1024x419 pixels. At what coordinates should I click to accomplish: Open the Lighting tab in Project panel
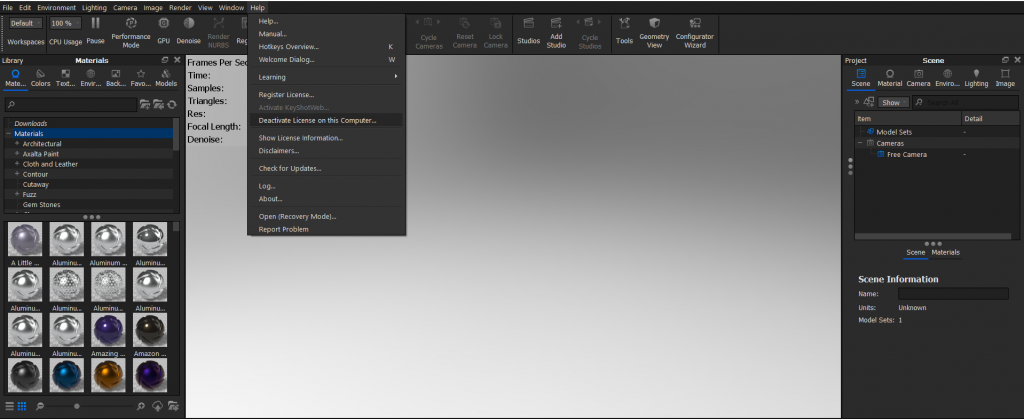click(x=976, y=78)
